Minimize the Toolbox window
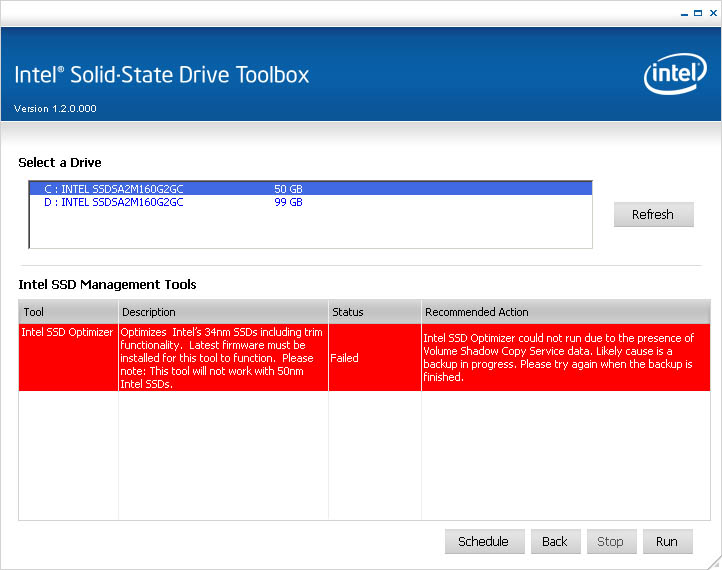The height and width of the screenshot is (570, 722). coord(684,14)
